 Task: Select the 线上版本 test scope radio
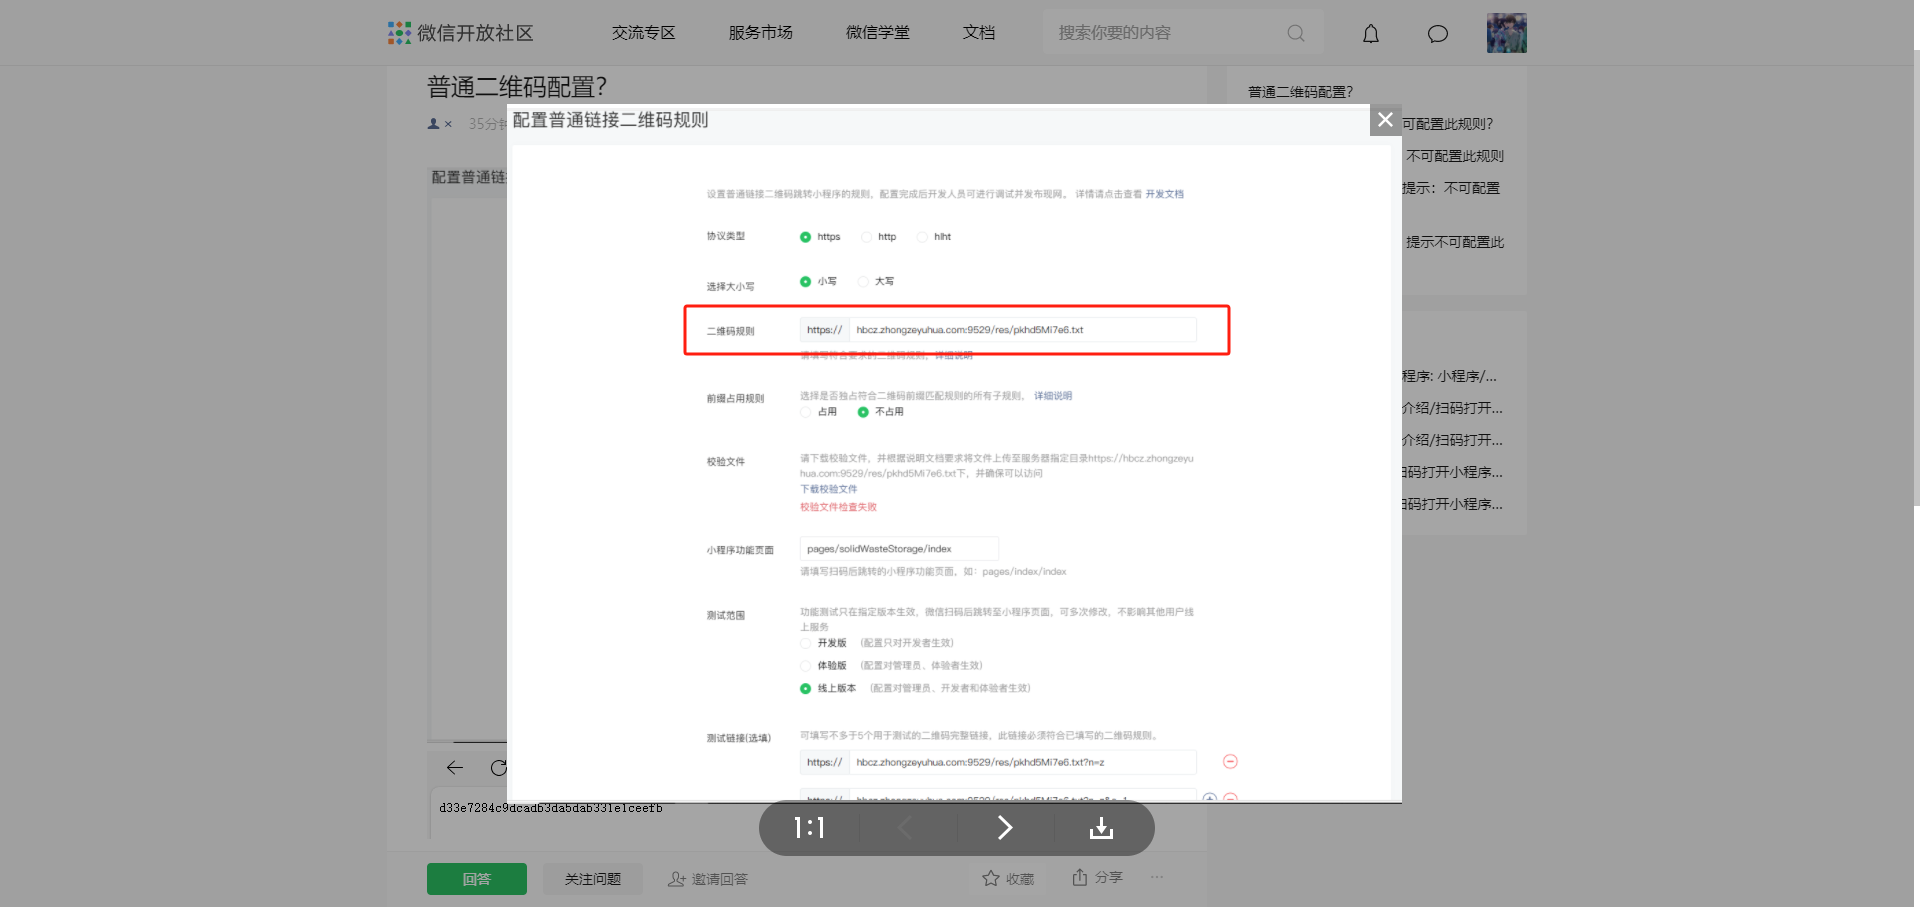805,689
